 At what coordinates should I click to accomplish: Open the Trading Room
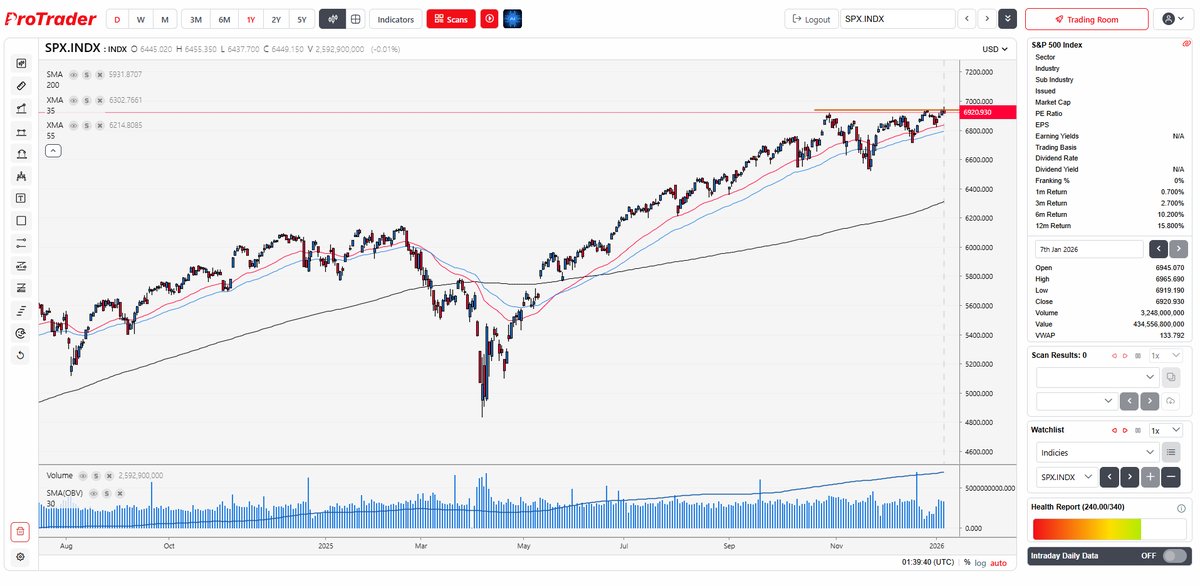[1086, 19]
